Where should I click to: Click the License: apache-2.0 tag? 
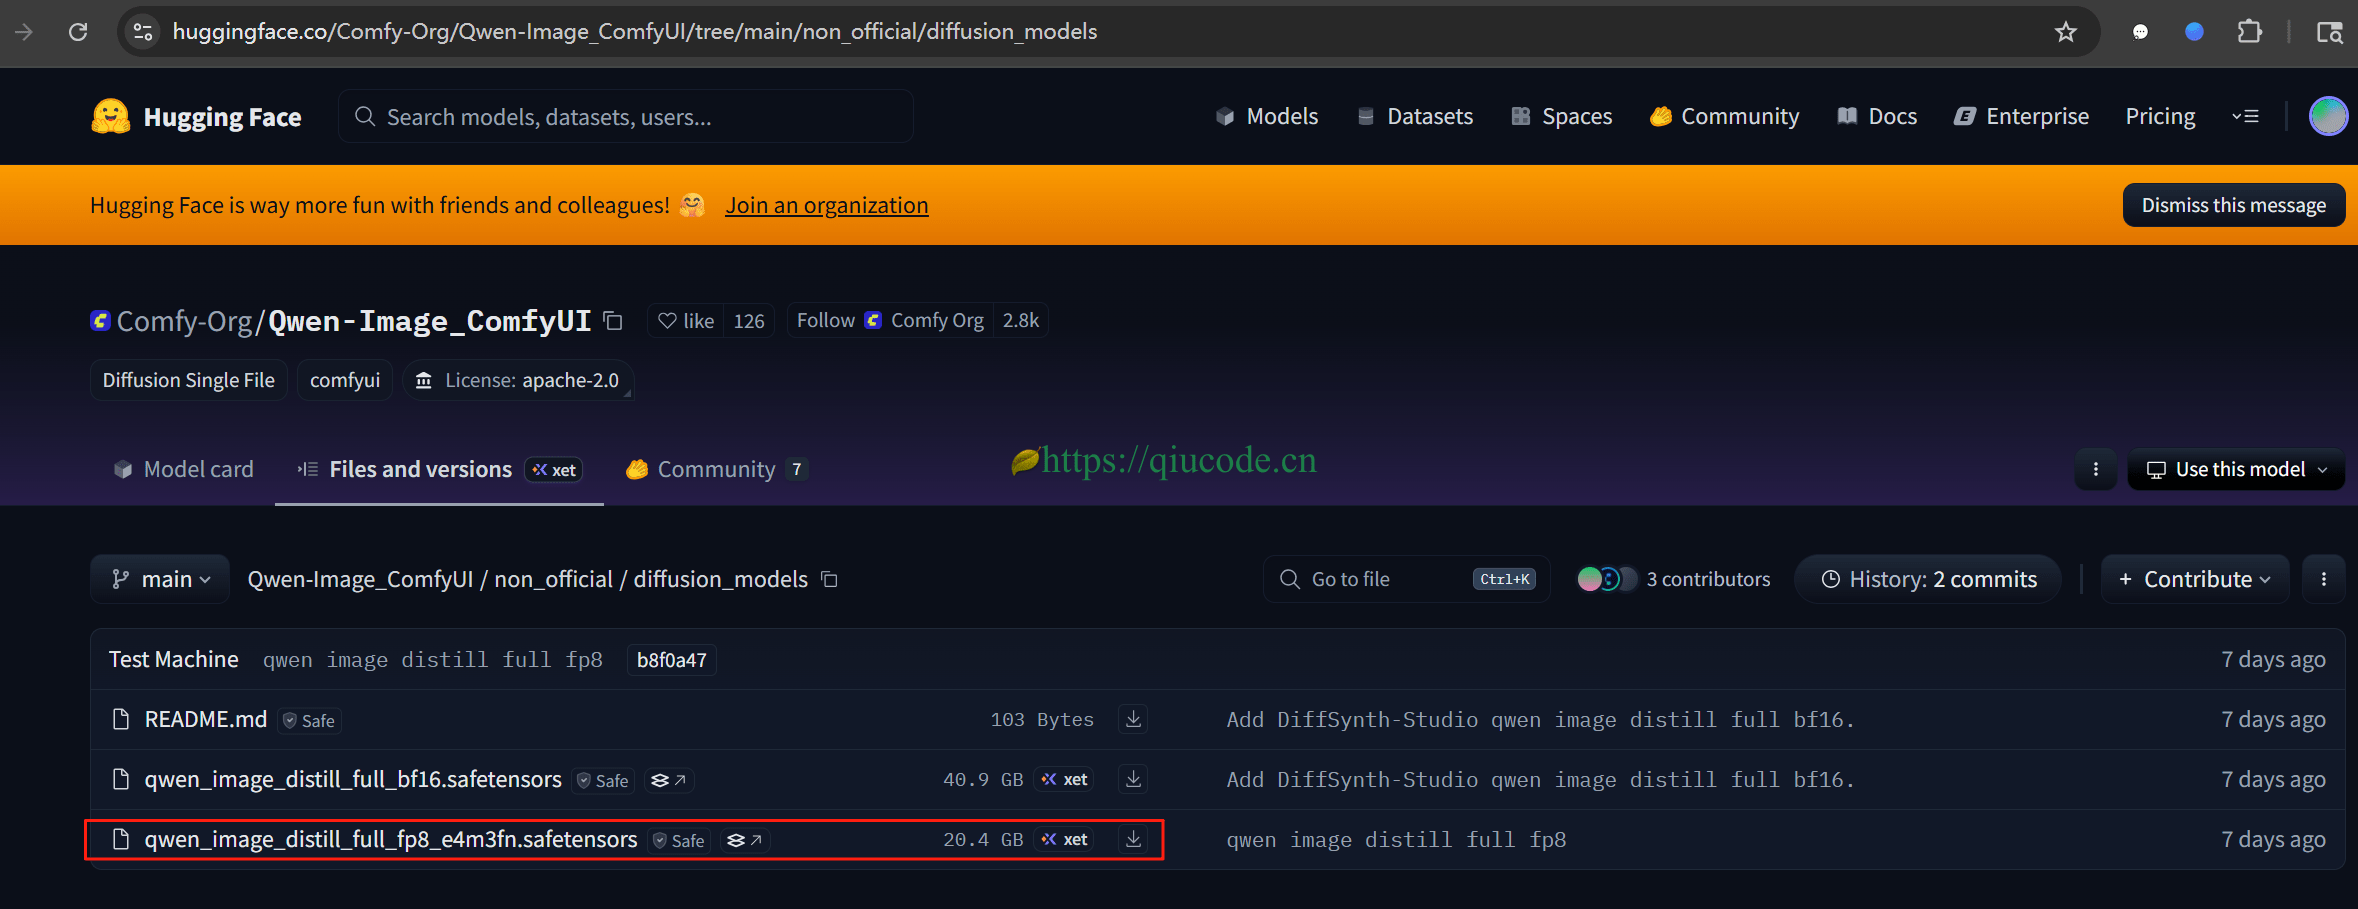pos(518,380)
